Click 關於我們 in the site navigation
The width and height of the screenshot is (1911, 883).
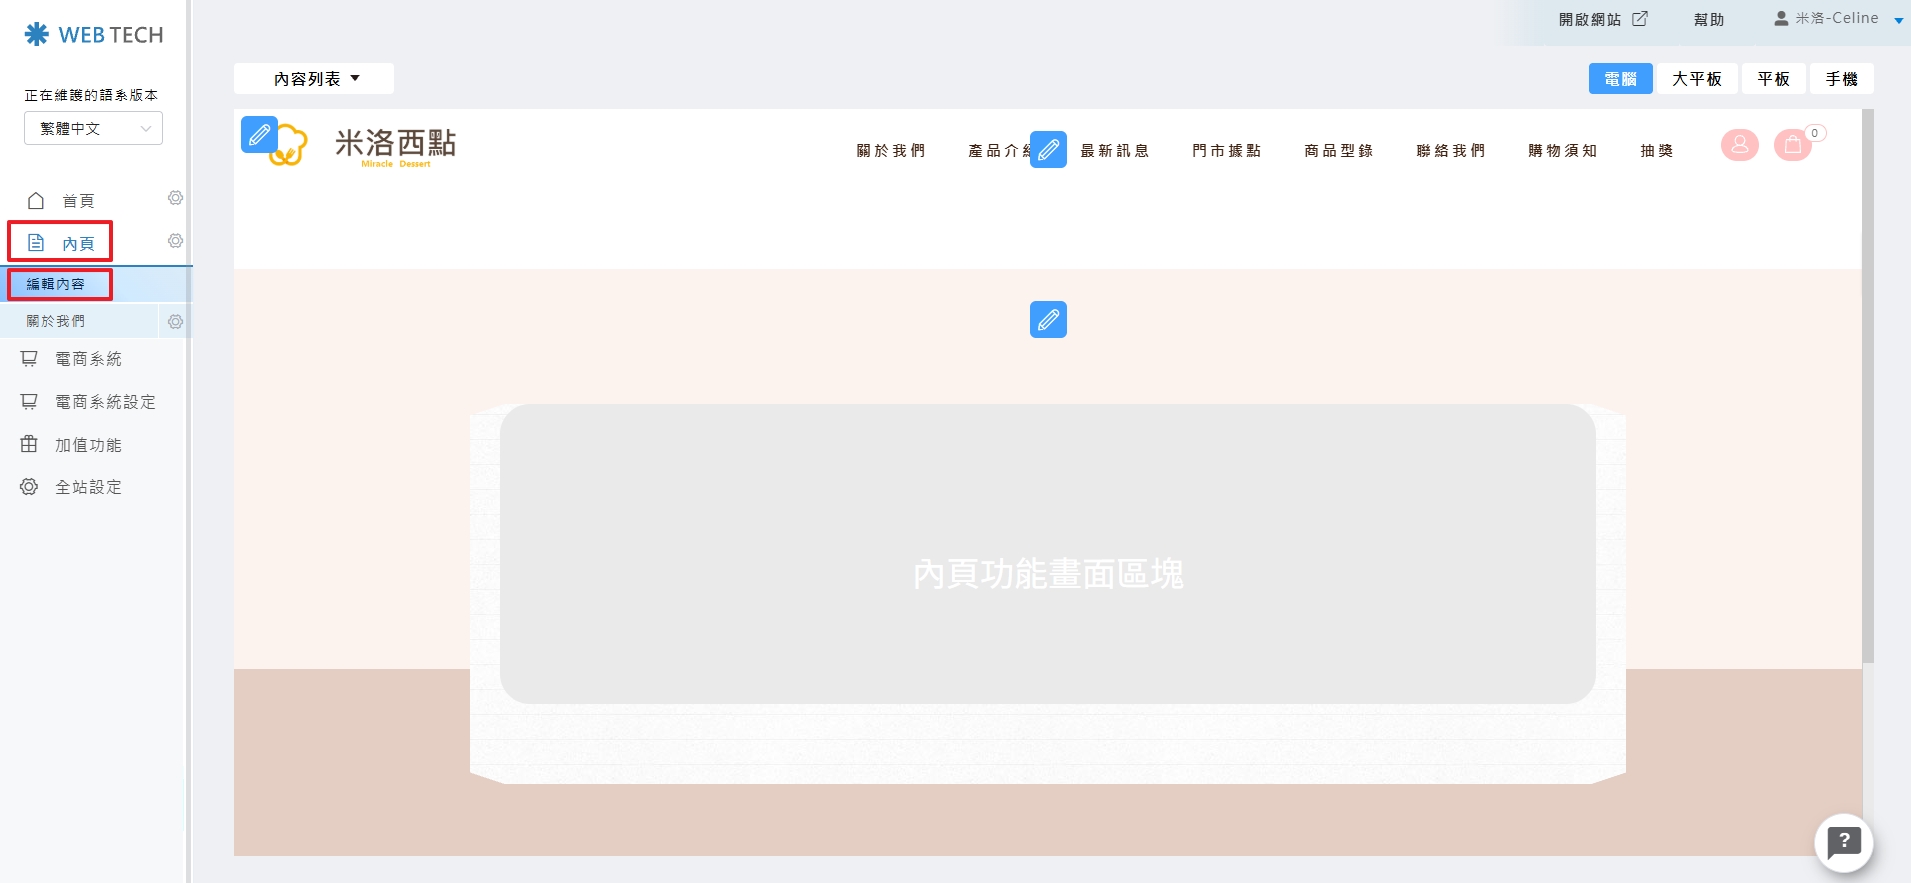coord(891,151)
